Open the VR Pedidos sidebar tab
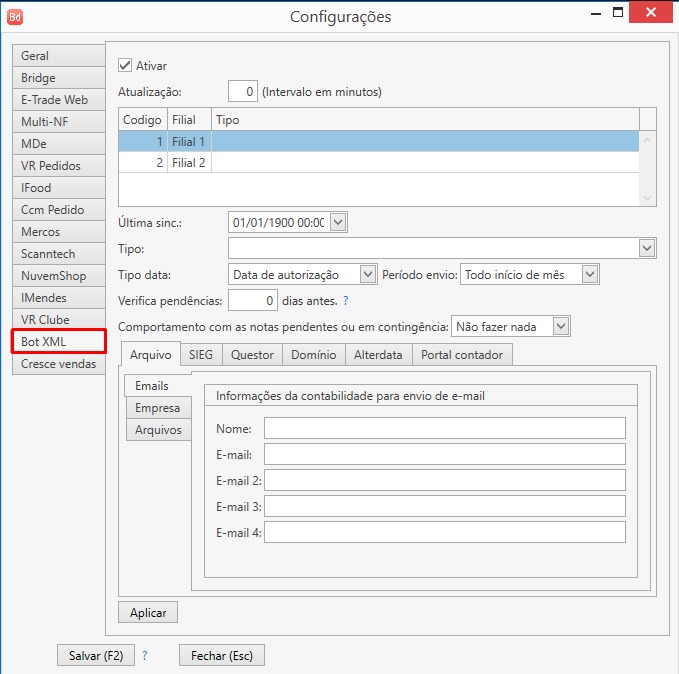 tap(59, 166)
